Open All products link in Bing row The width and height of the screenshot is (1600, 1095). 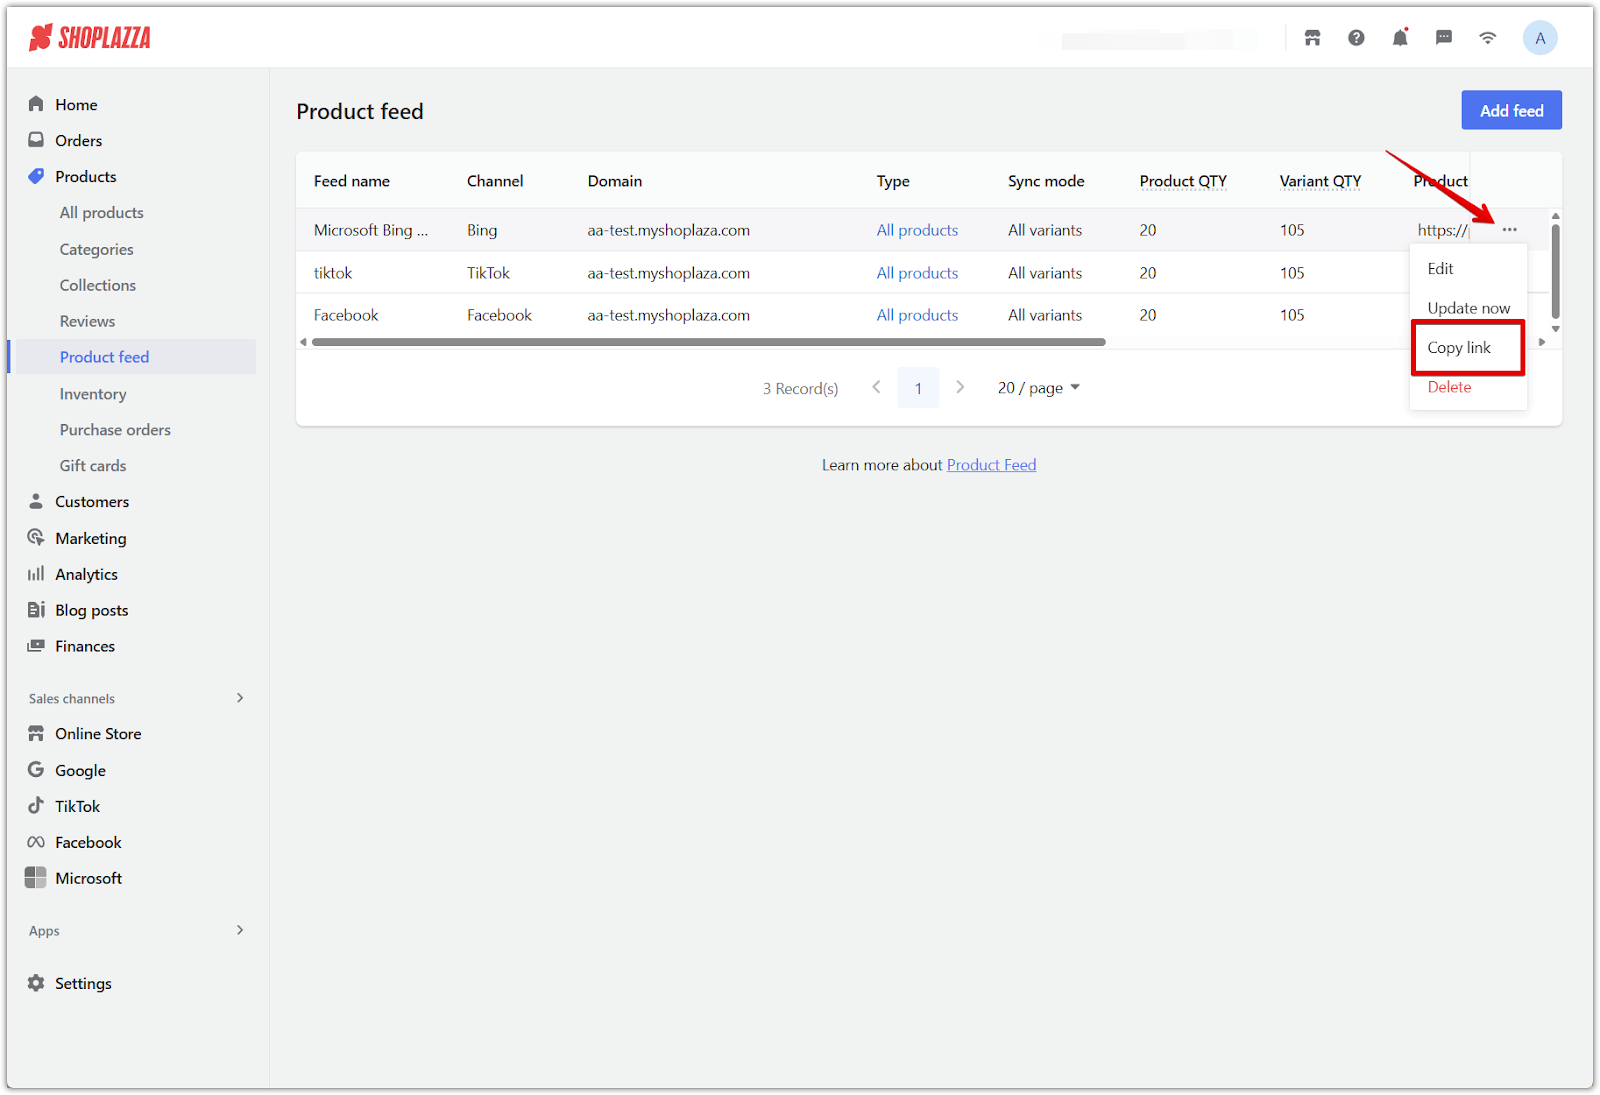point(917,230)
